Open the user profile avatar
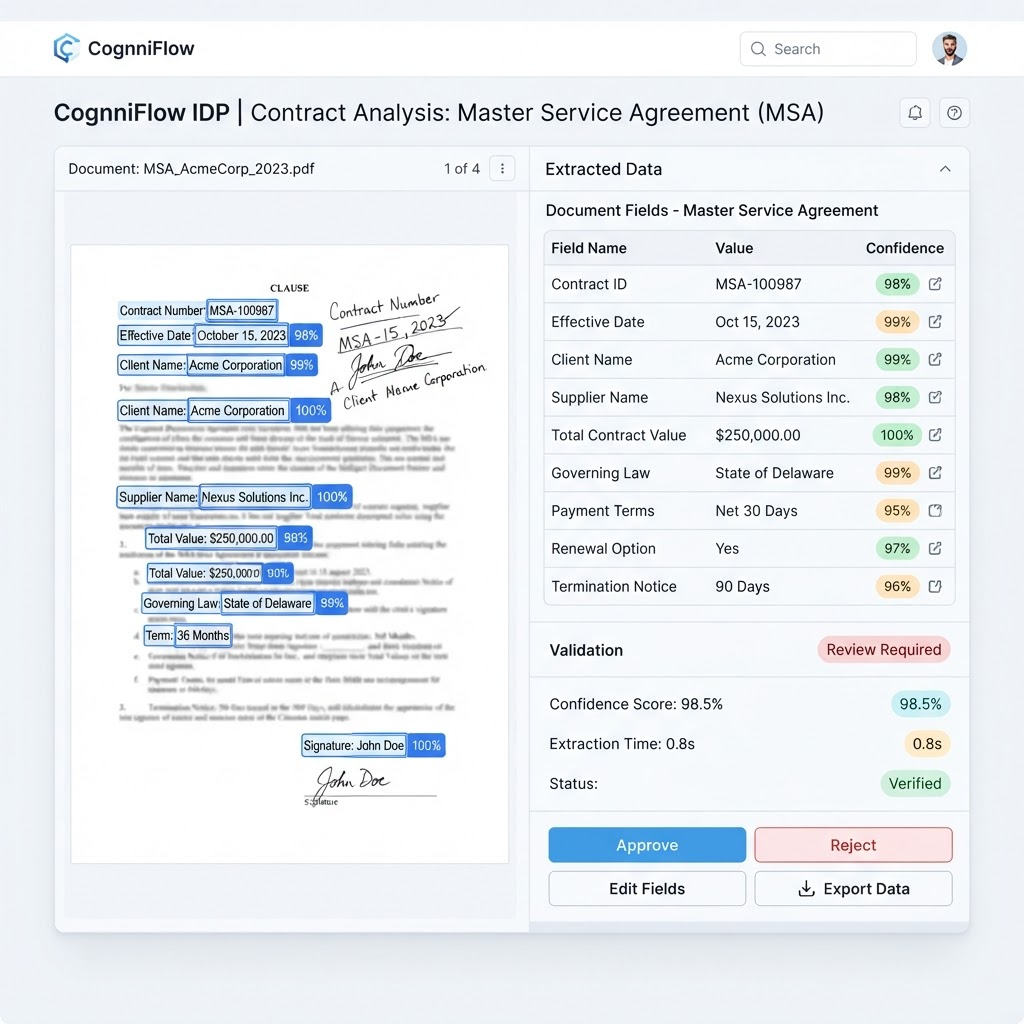The height and width of the screenshot is (1024, 1024). (x=949, y=49)
